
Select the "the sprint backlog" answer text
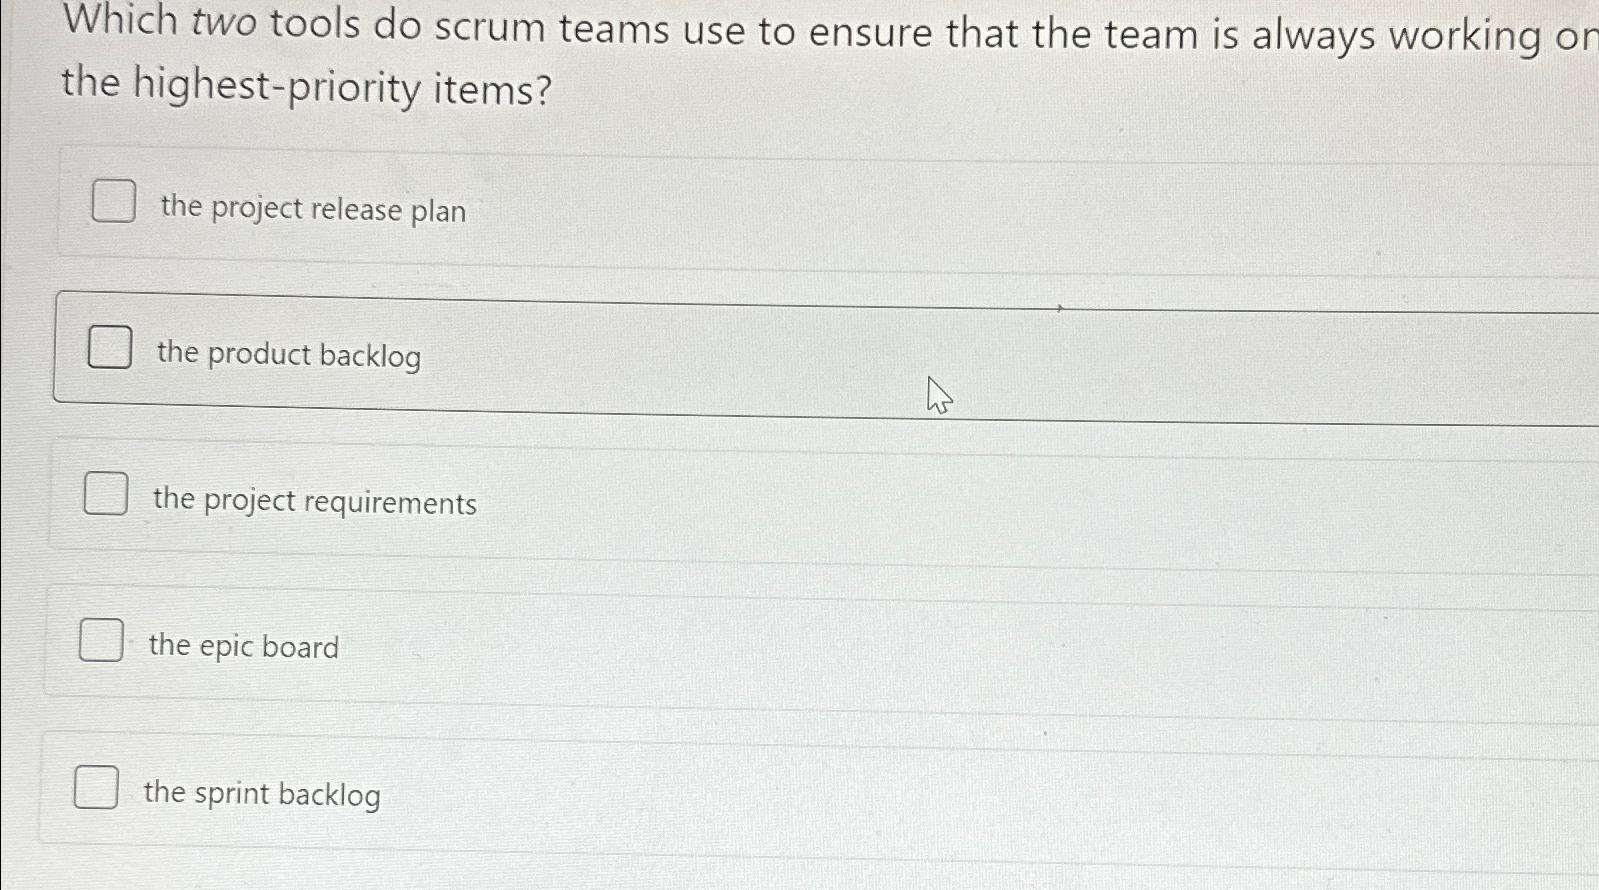260,795
